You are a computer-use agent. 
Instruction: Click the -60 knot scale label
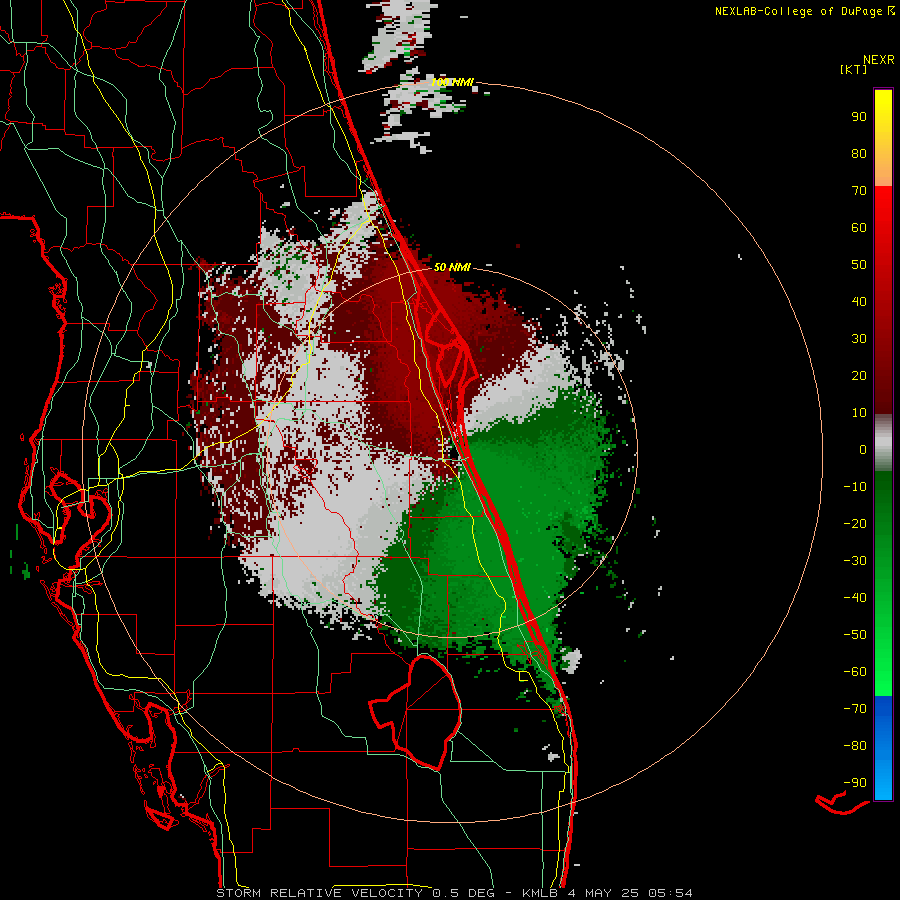(855, 672)
